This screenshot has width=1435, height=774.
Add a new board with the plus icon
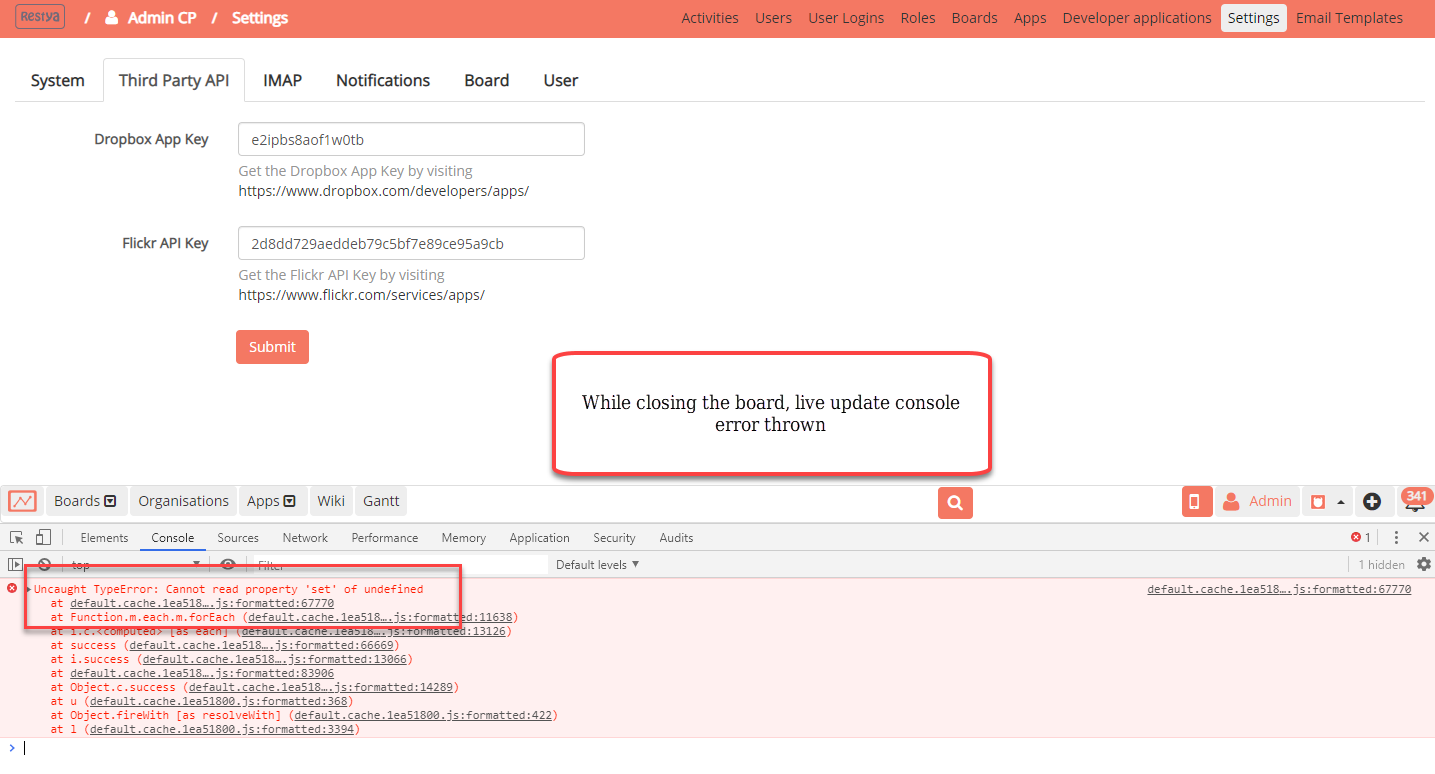[1371, 501]
